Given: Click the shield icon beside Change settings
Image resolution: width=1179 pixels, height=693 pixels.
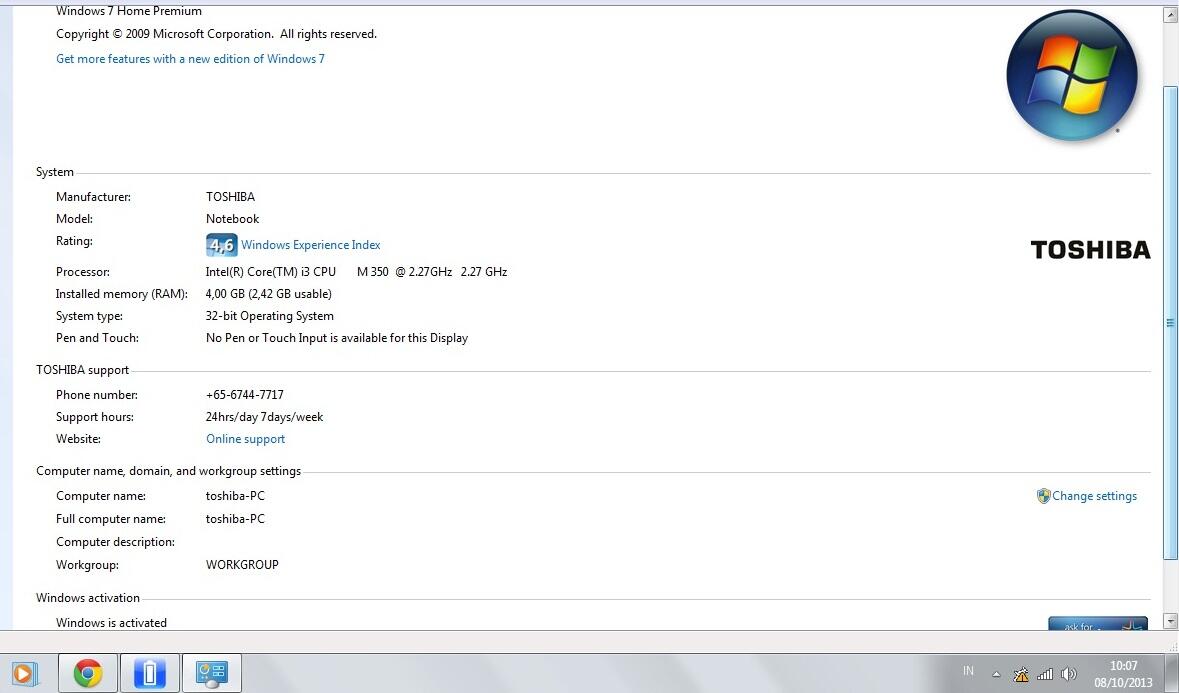Looking at the screenshot, I should coord(1043,496).
